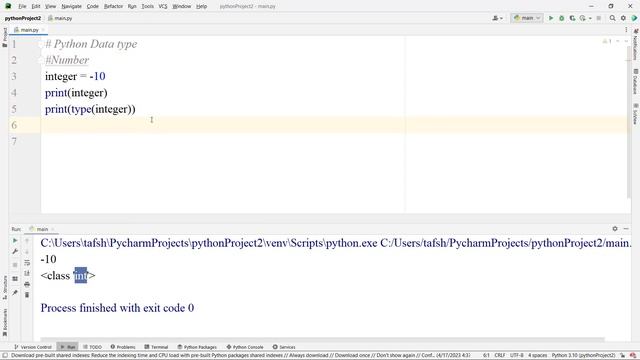
Task: Open the Bookmarks tool window
Action: pos(4,322)
